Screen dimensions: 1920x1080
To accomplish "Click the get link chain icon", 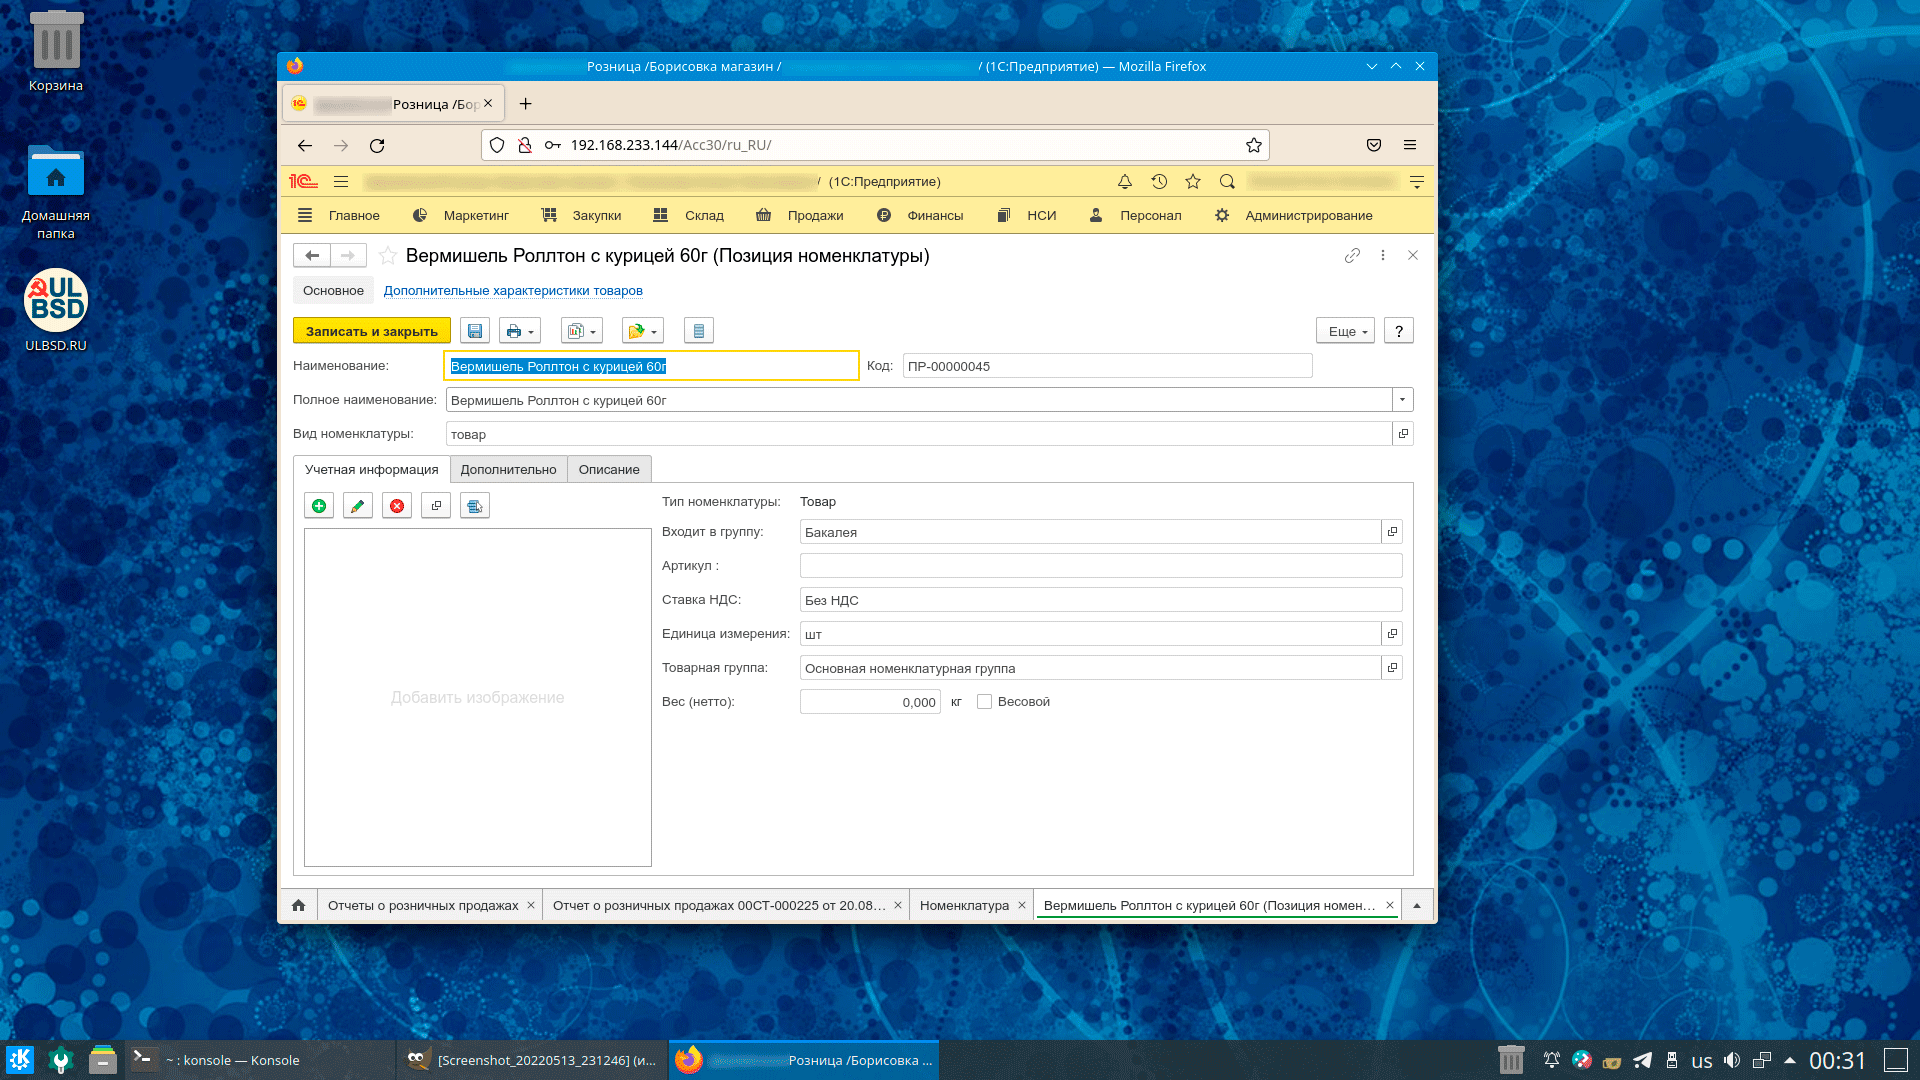I will (x=1352, y=256).
